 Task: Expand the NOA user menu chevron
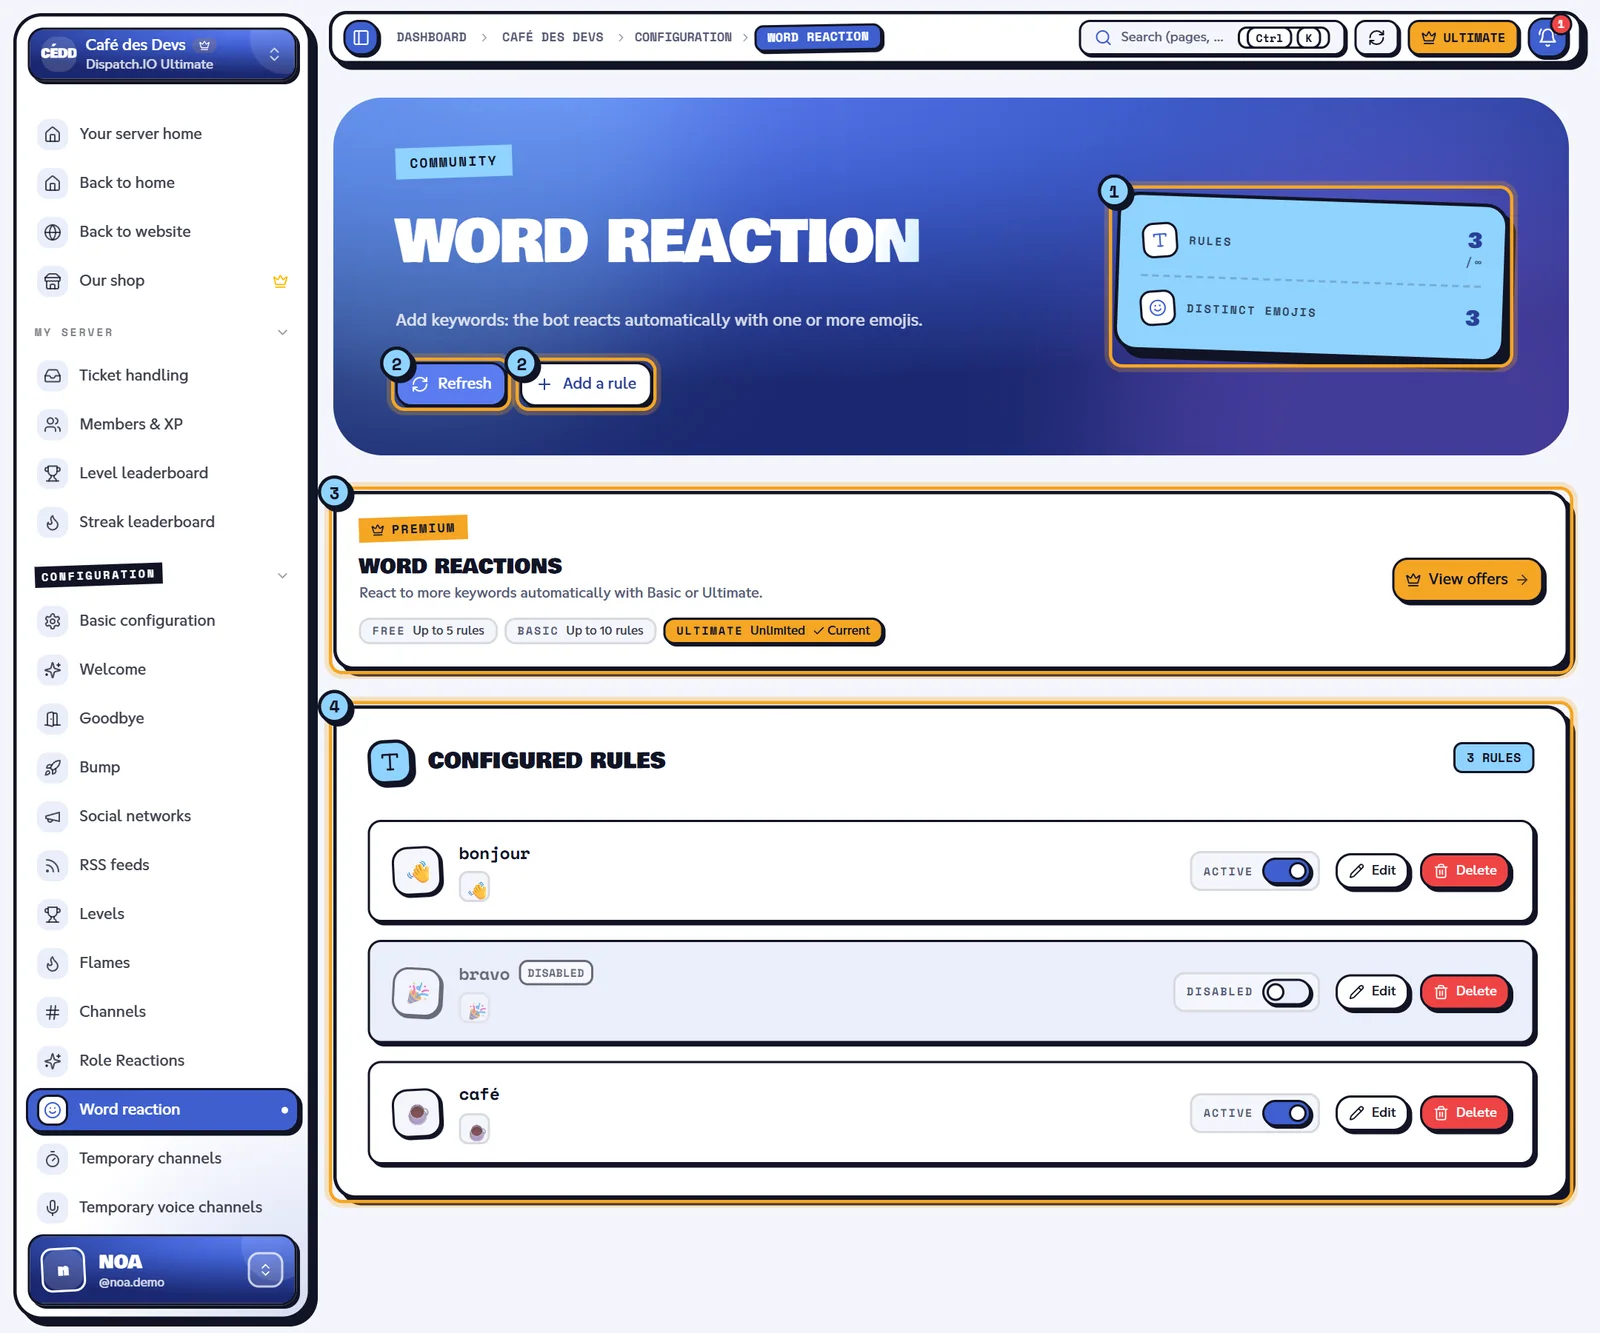pyautogui.click(x=265, y=1270)
